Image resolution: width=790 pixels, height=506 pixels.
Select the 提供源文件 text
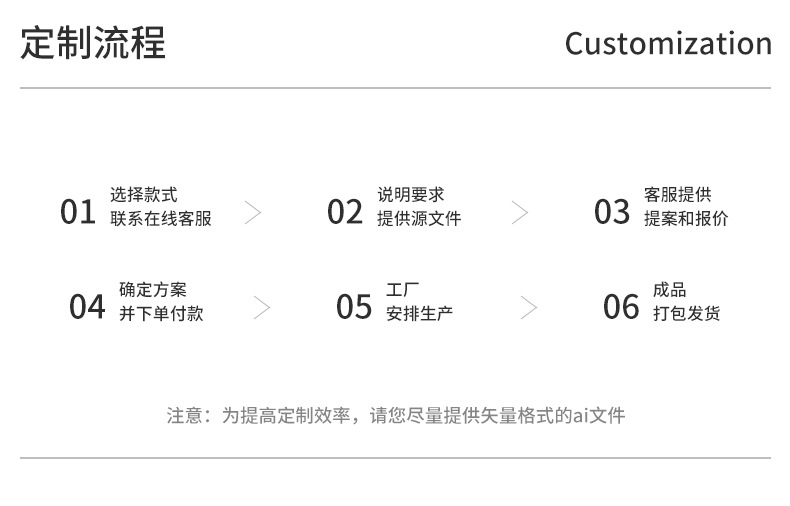click(x=419, y=219)
